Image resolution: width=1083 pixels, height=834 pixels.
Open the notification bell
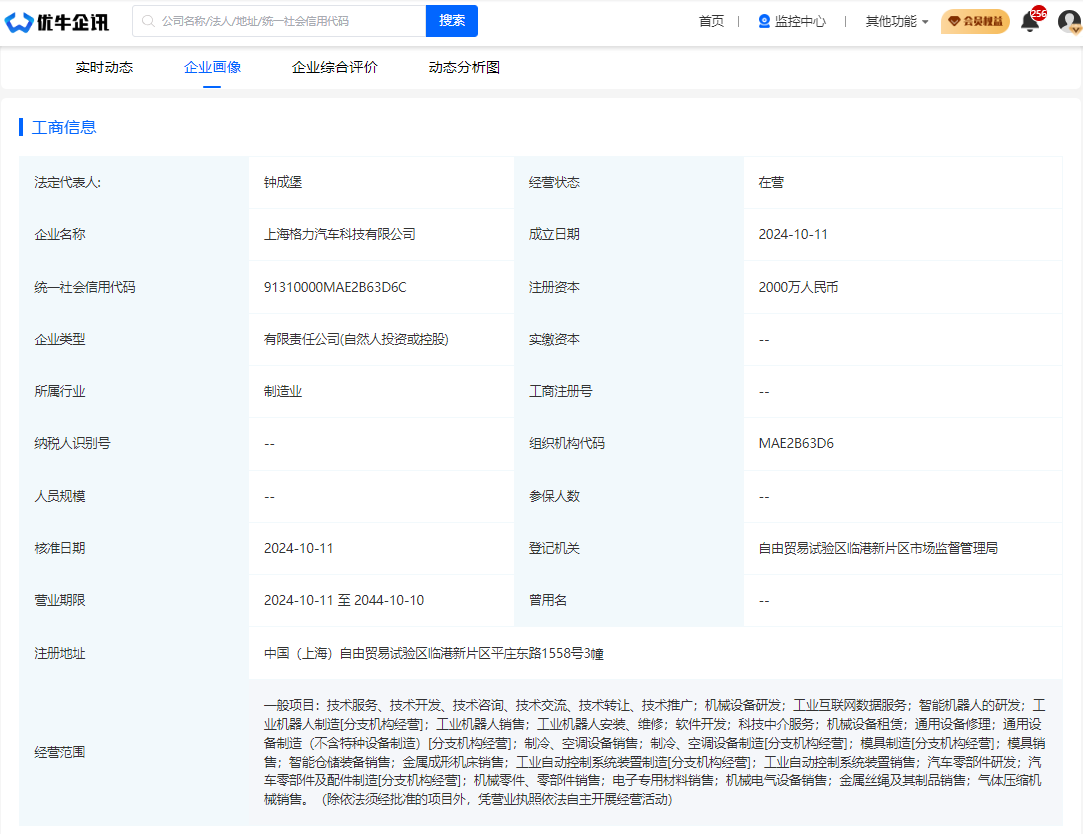click(1029, 22)
